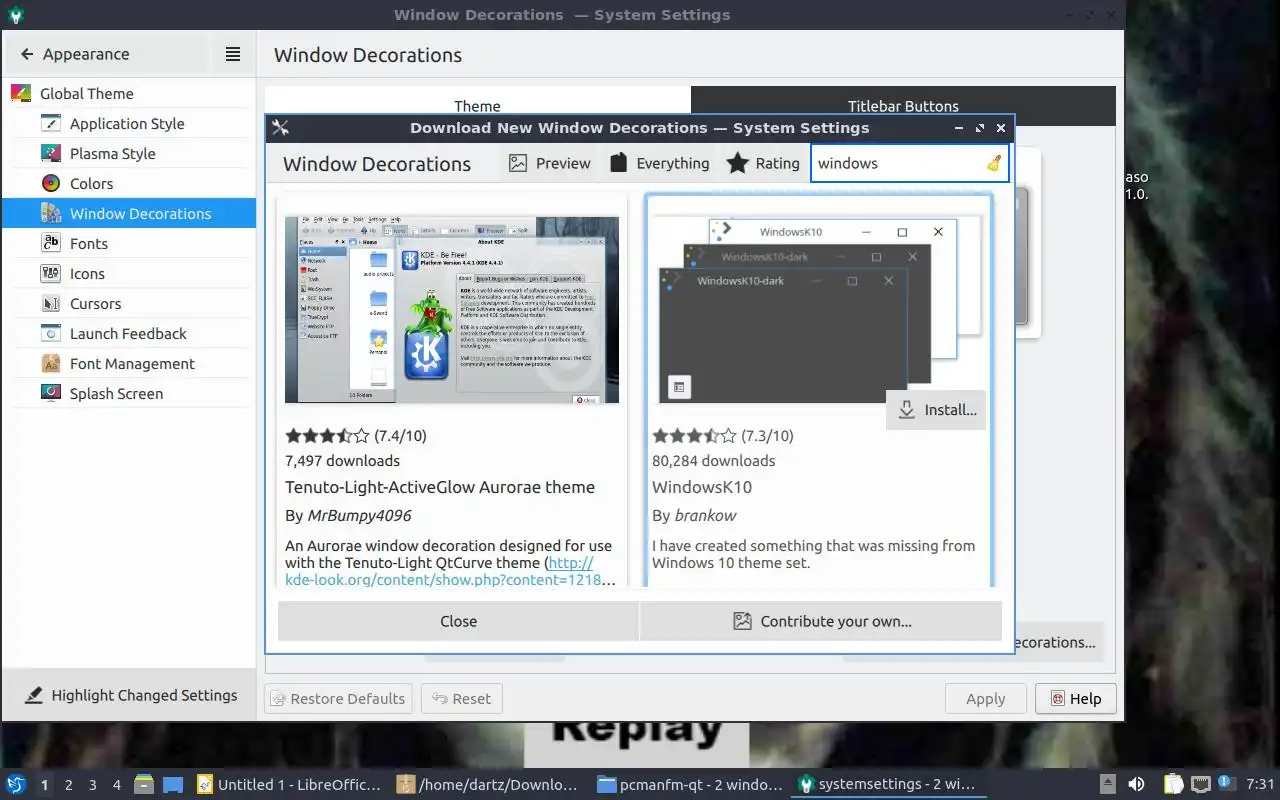
Task: Click the Restore Defaults button
Action: click(x=338, y=699)
